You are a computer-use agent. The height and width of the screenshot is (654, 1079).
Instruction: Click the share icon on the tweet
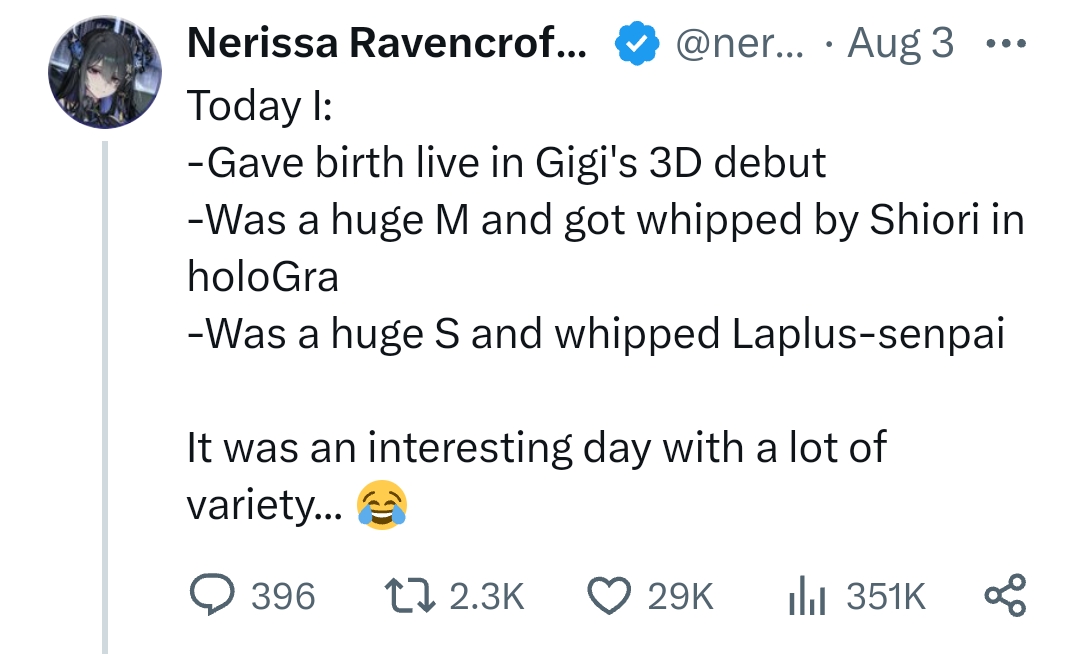[x=1004, y=596]
